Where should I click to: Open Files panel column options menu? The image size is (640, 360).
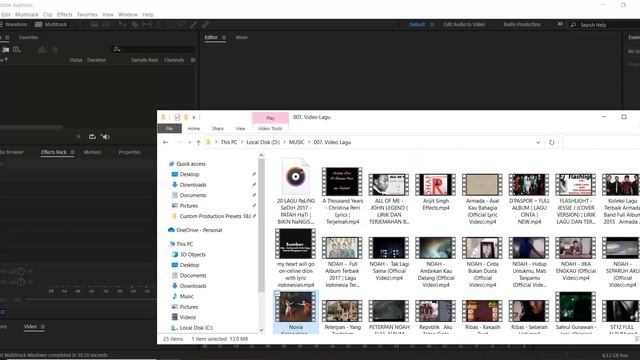tap(193, 60)
